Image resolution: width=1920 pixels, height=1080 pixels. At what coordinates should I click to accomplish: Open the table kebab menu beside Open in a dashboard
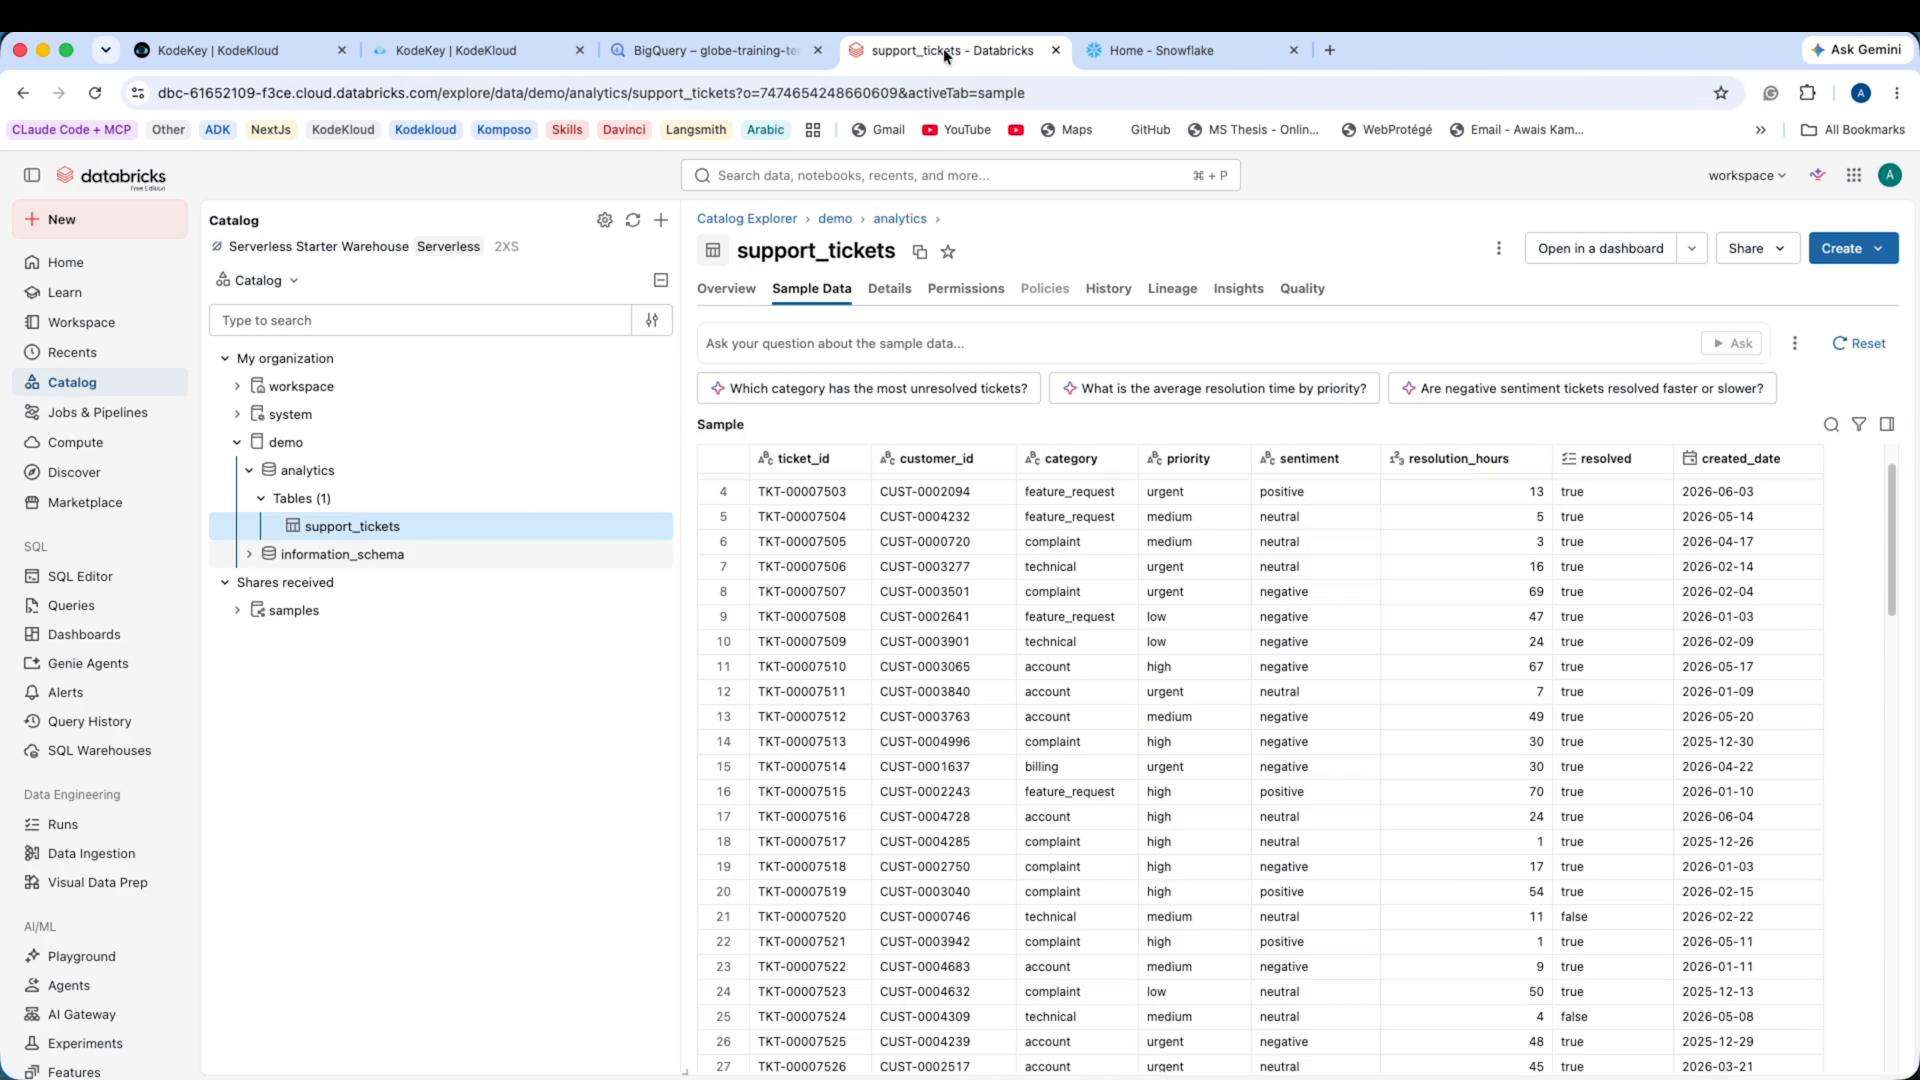click(1498, 248)
